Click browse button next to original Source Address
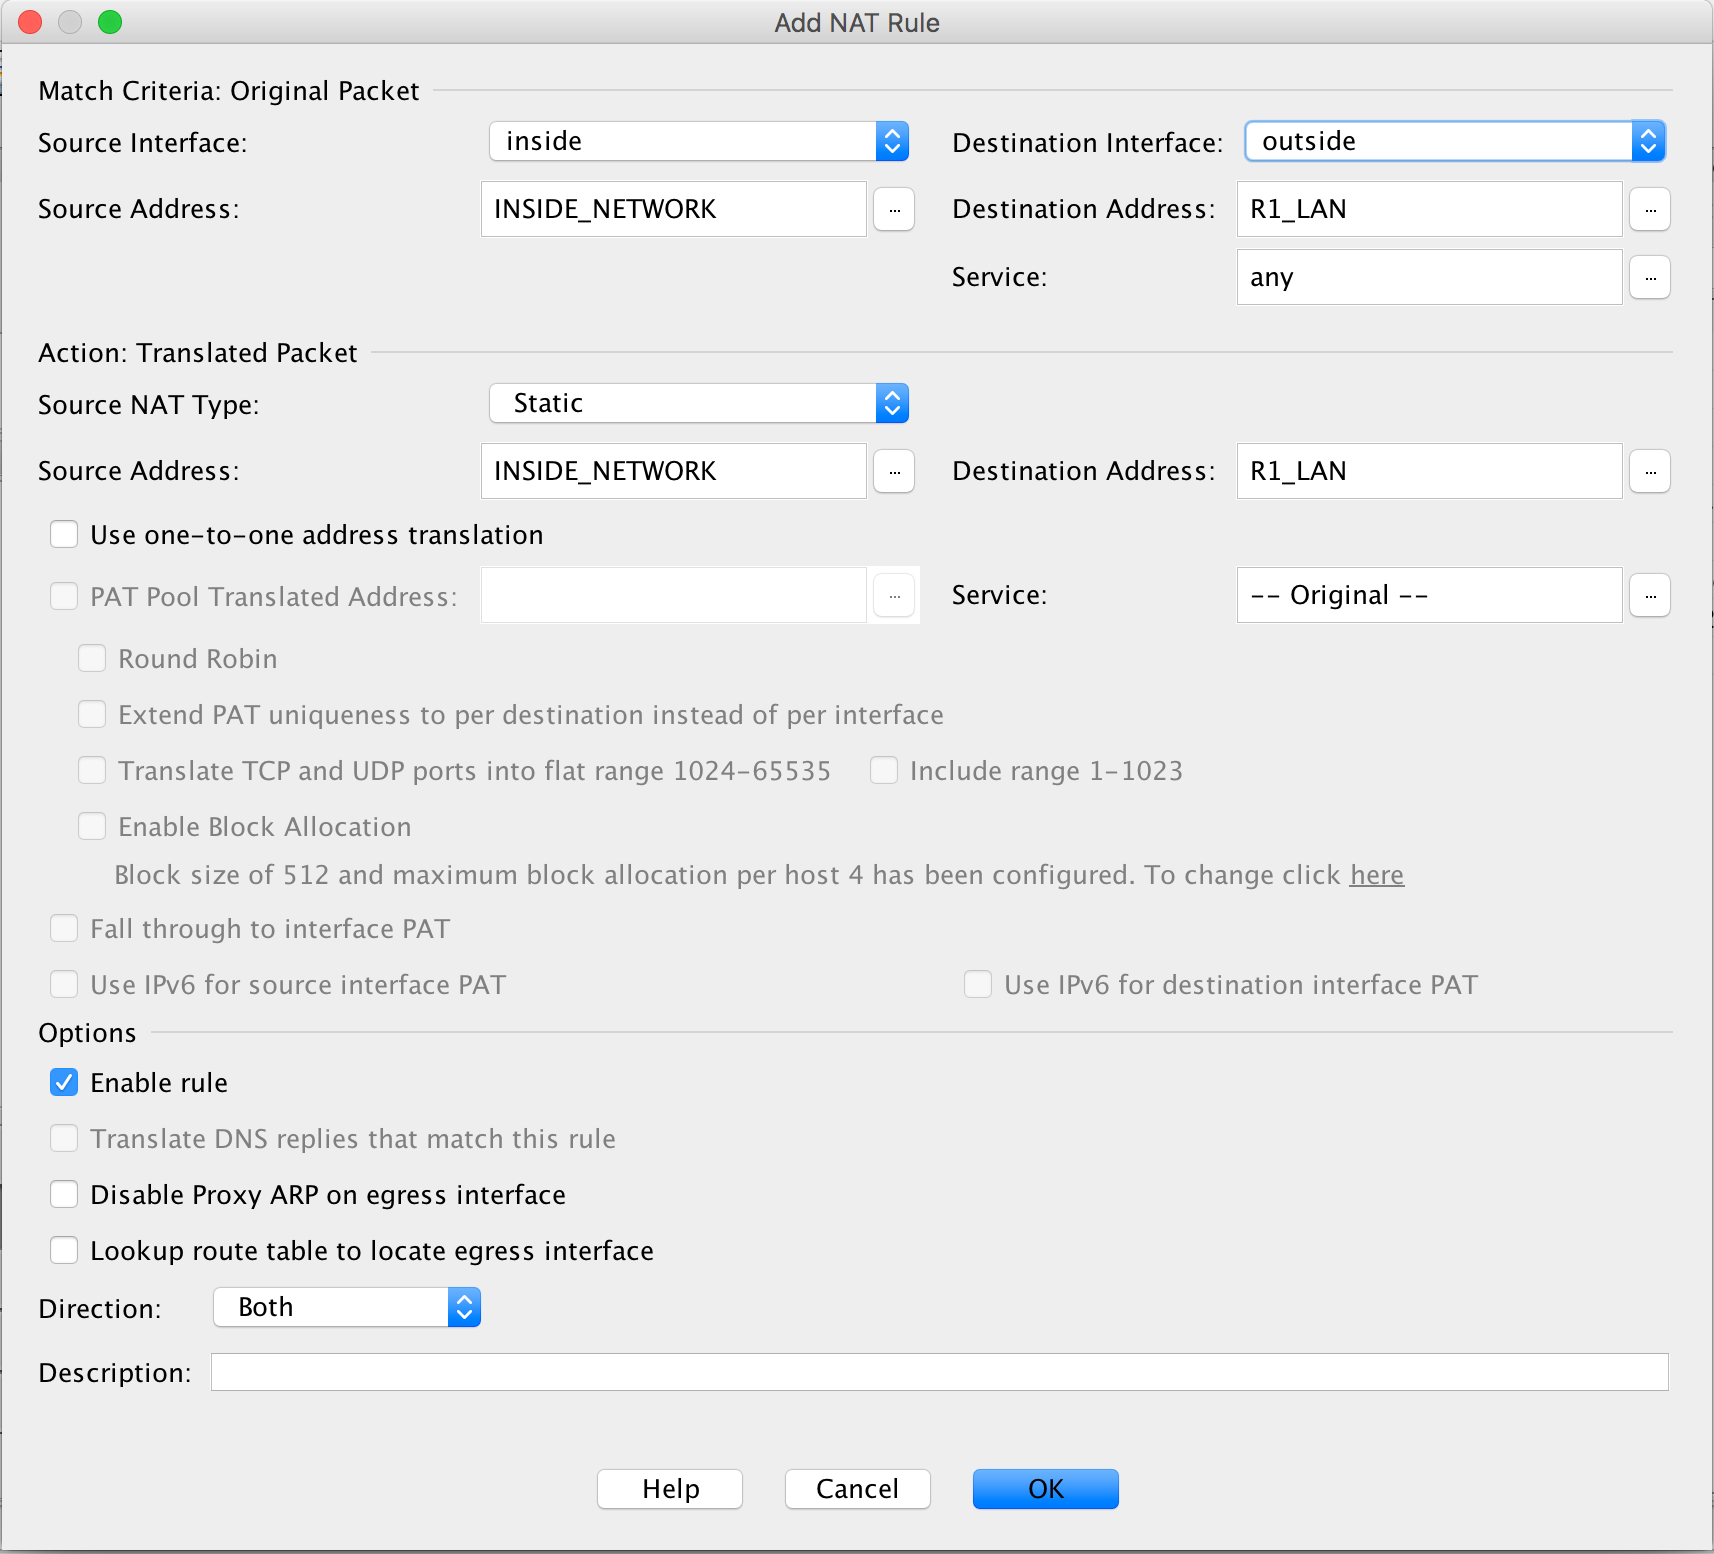 [x=893, y=210]
